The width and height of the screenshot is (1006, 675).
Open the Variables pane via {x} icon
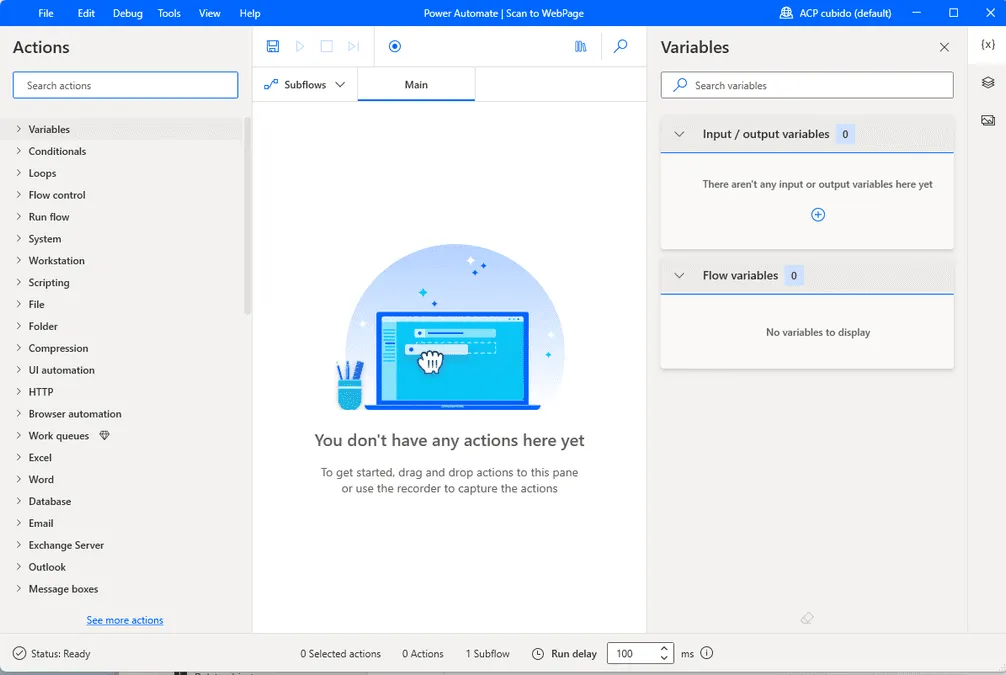[x=988, y=44]
